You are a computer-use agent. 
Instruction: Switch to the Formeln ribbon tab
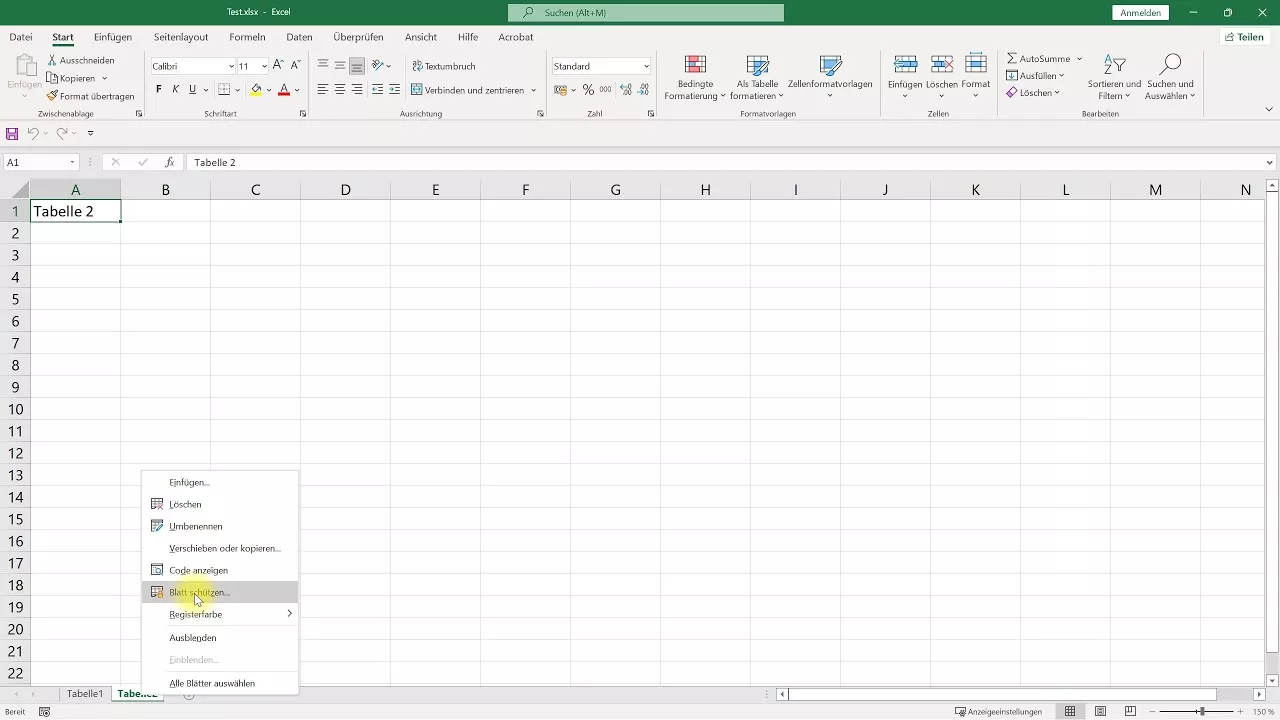247,37
